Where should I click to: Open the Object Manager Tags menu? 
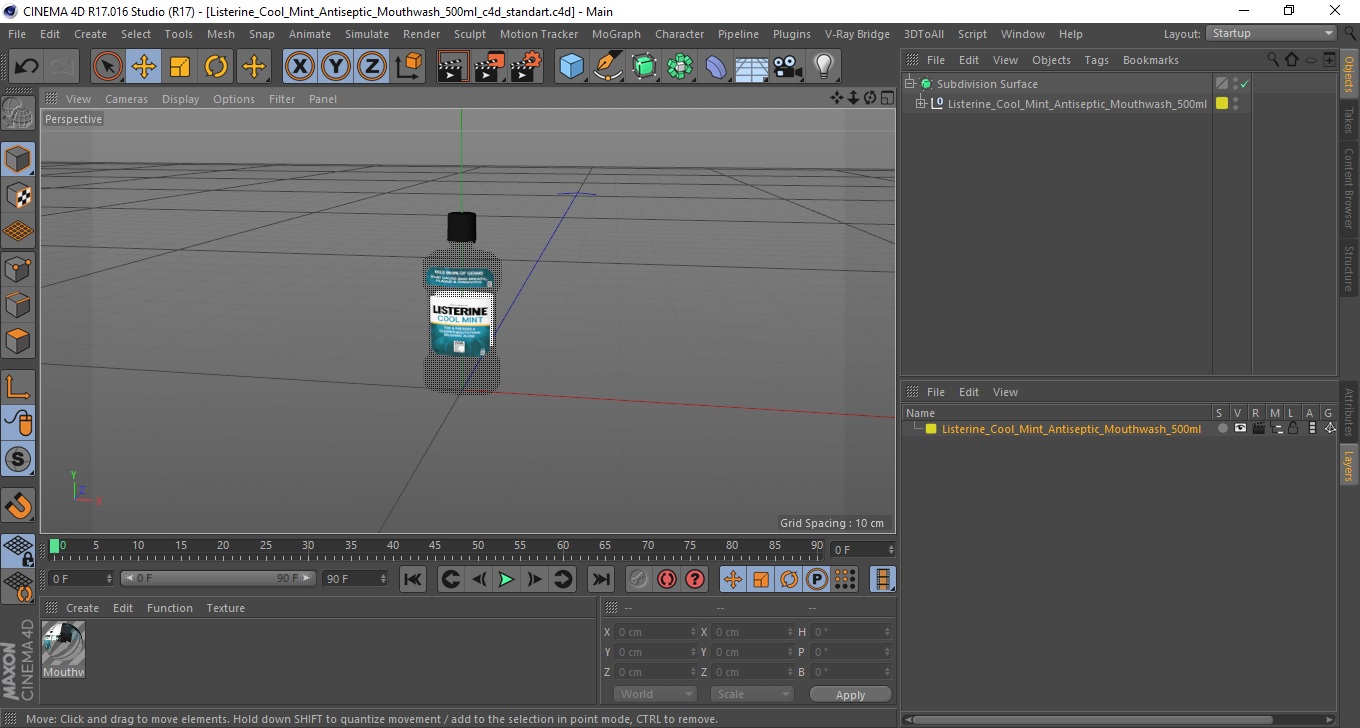tap(1096, 60)
